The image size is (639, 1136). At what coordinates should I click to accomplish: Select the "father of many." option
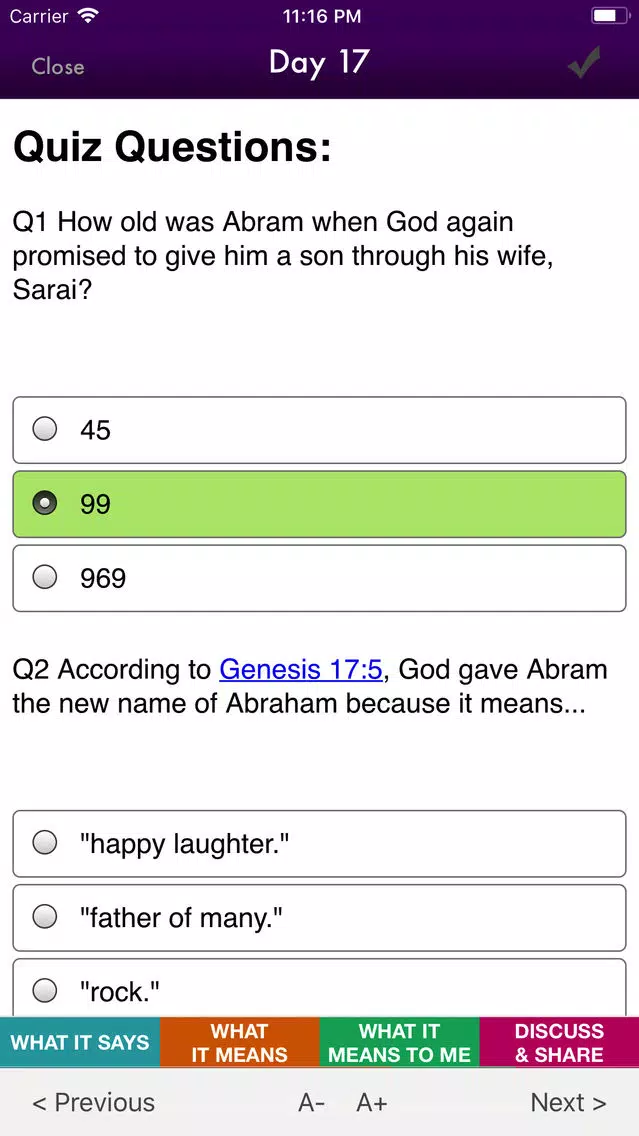point(320,917)
